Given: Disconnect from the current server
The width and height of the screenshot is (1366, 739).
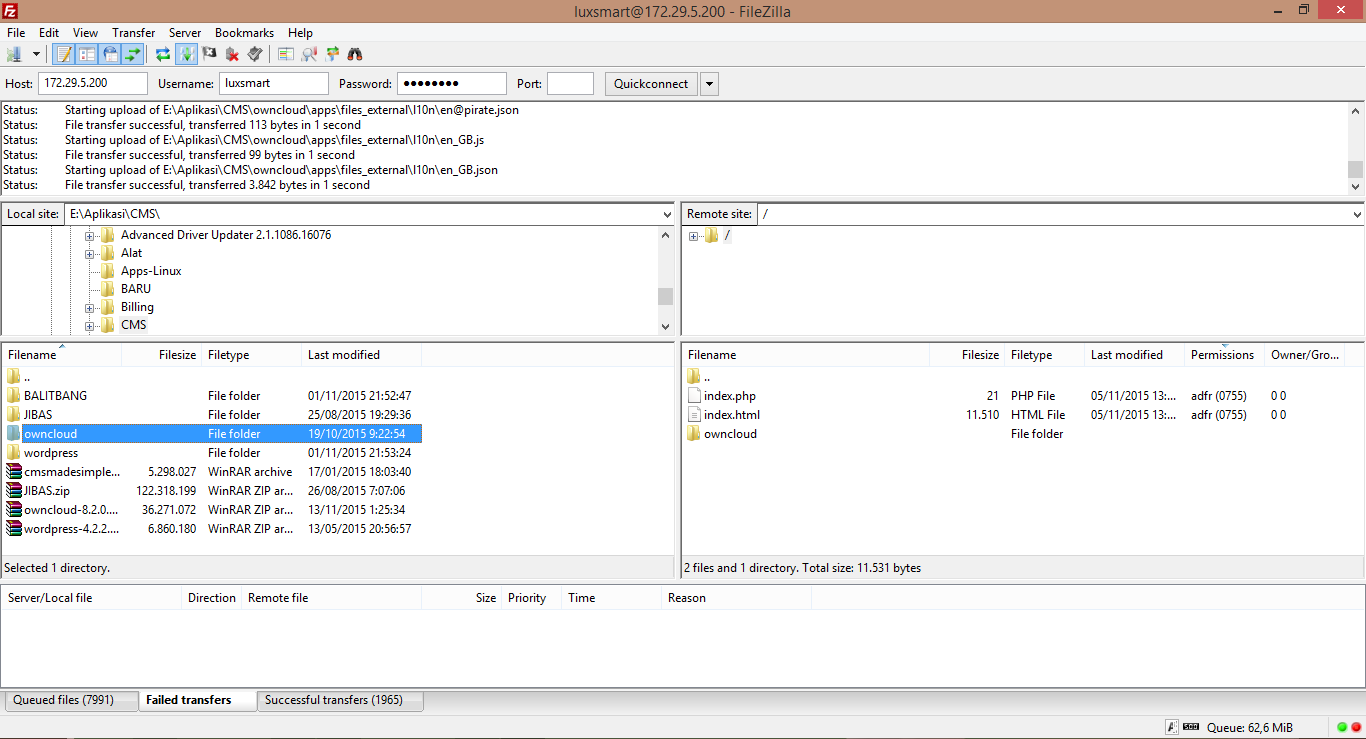Looking at the screenshot, I should tap(232, 54).
